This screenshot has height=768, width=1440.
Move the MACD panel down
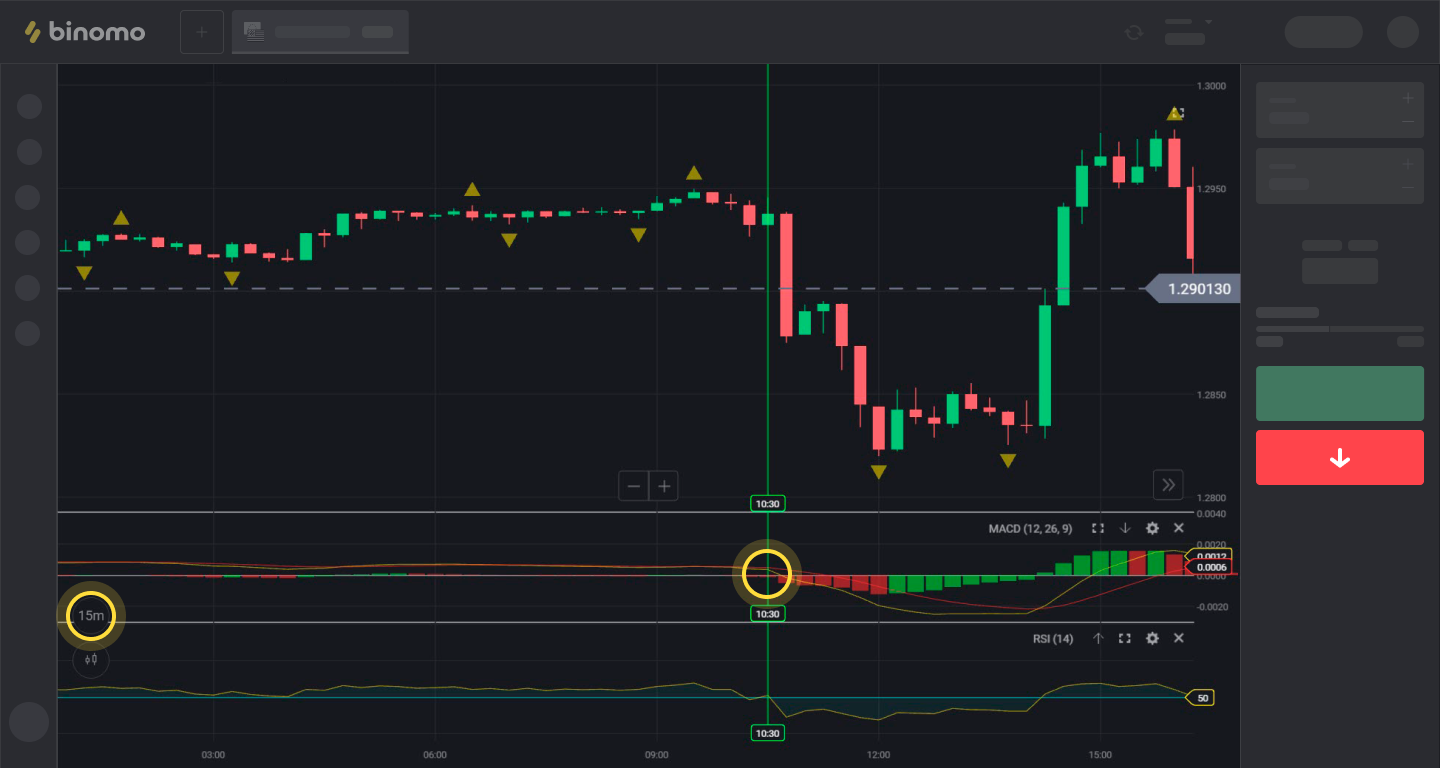1125,528
